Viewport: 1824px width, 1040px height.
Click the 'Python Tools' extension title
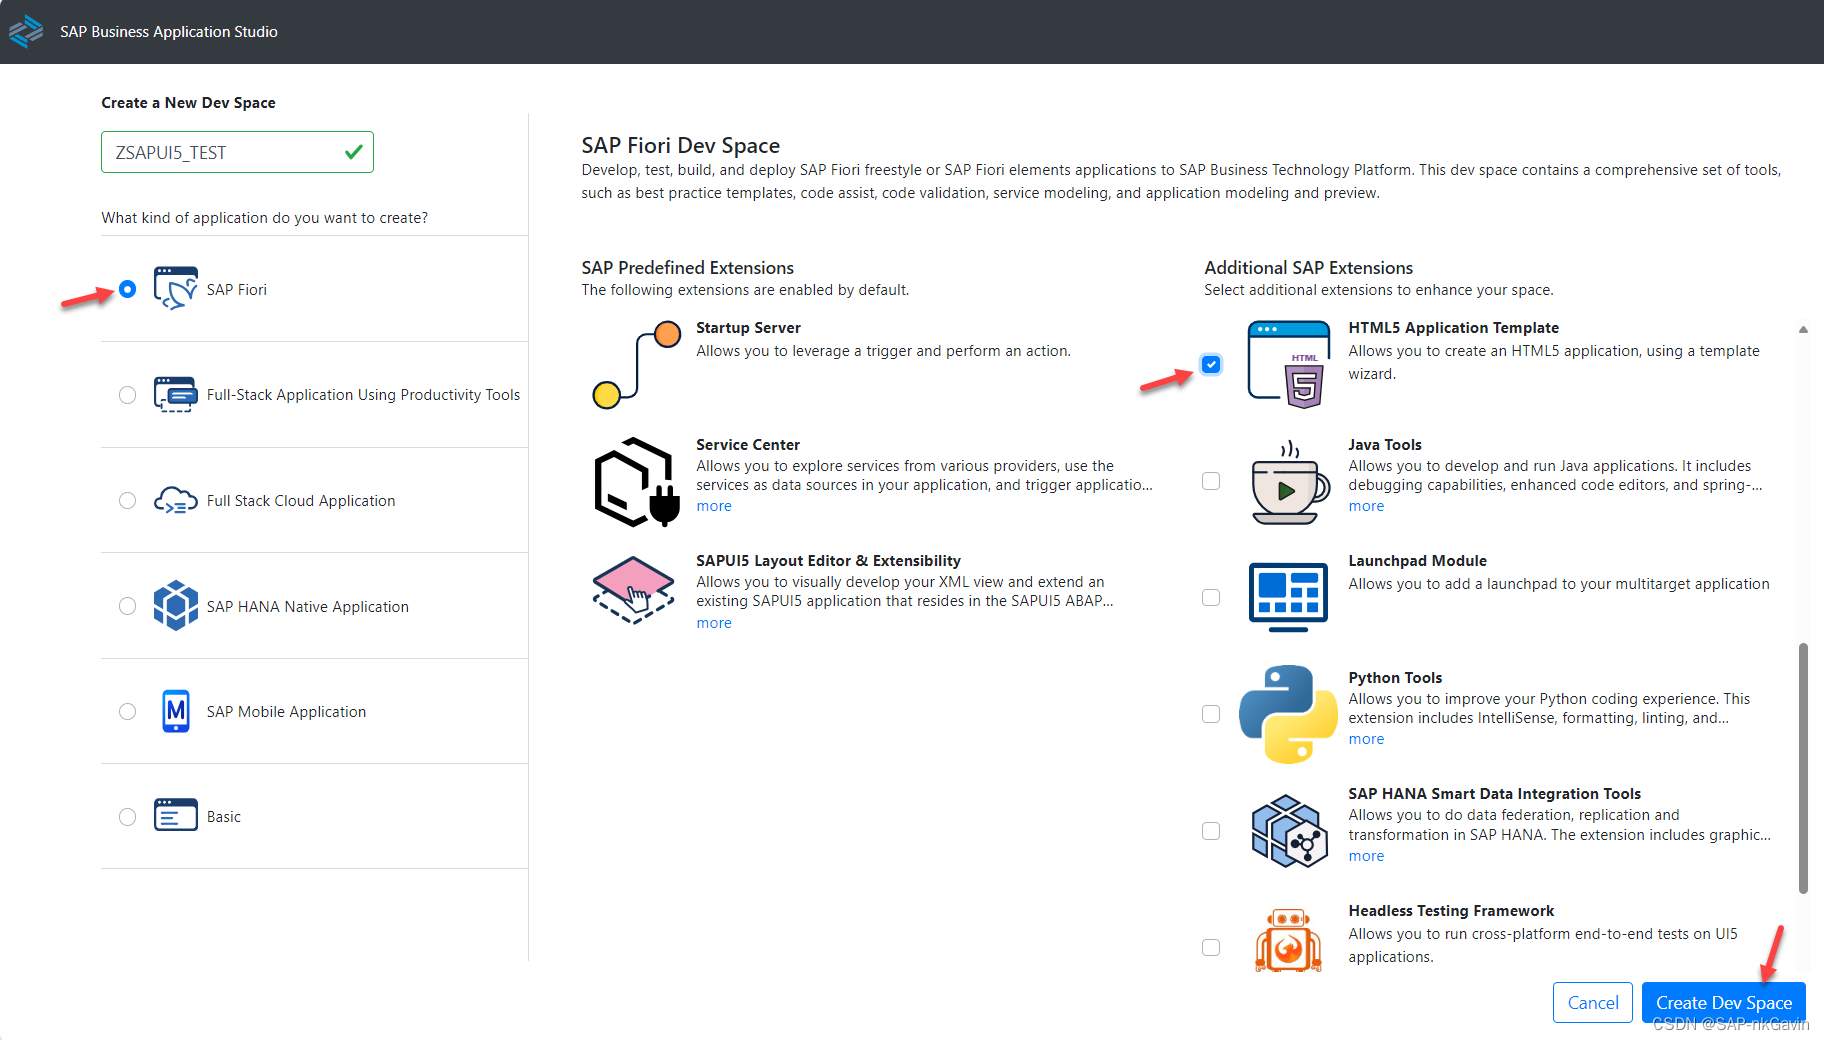tap(1395, 678)
